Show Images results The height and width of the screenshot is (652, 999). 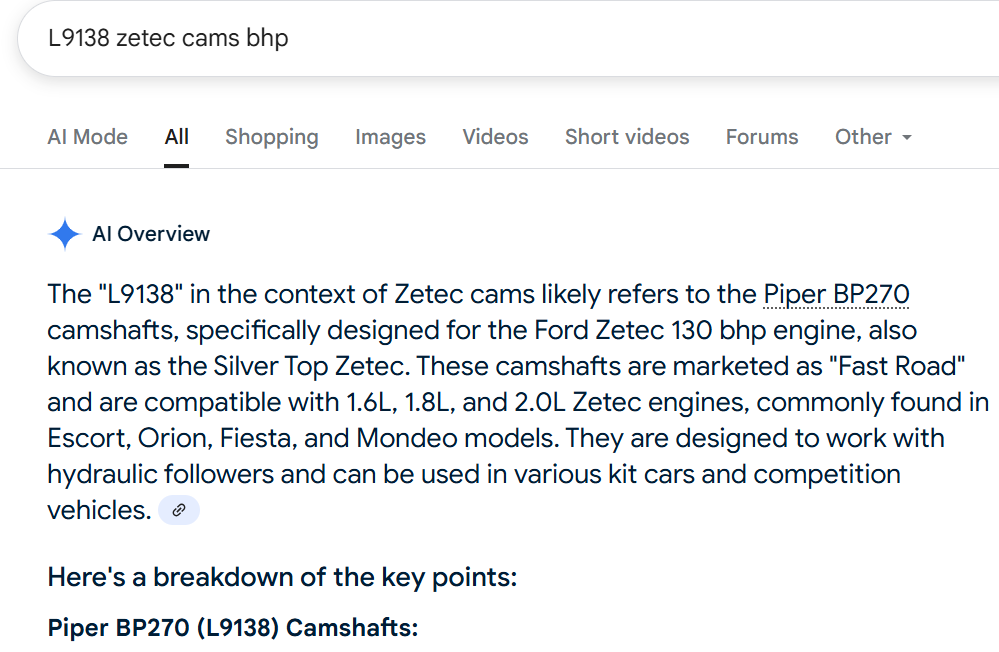(390, 137)
